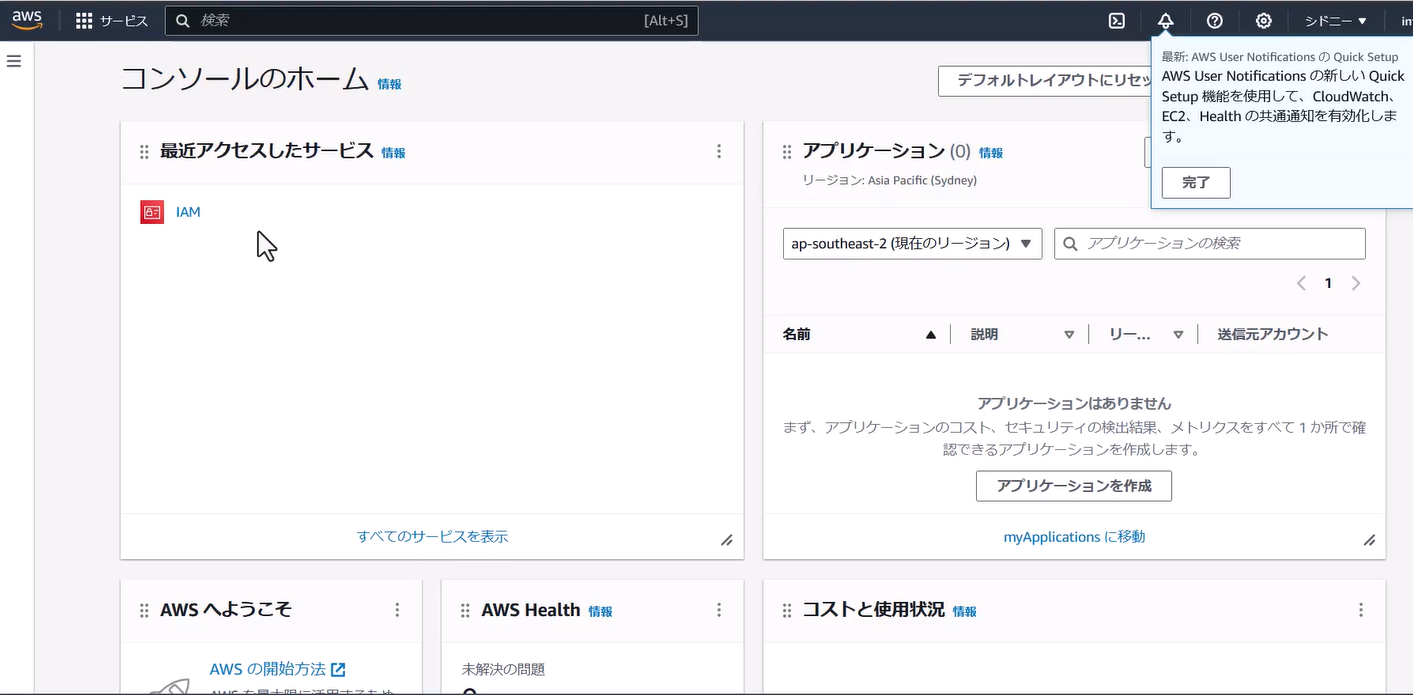Screen dimensions: 1413x695
Task: Open the IAM service link
Action: 188,212
